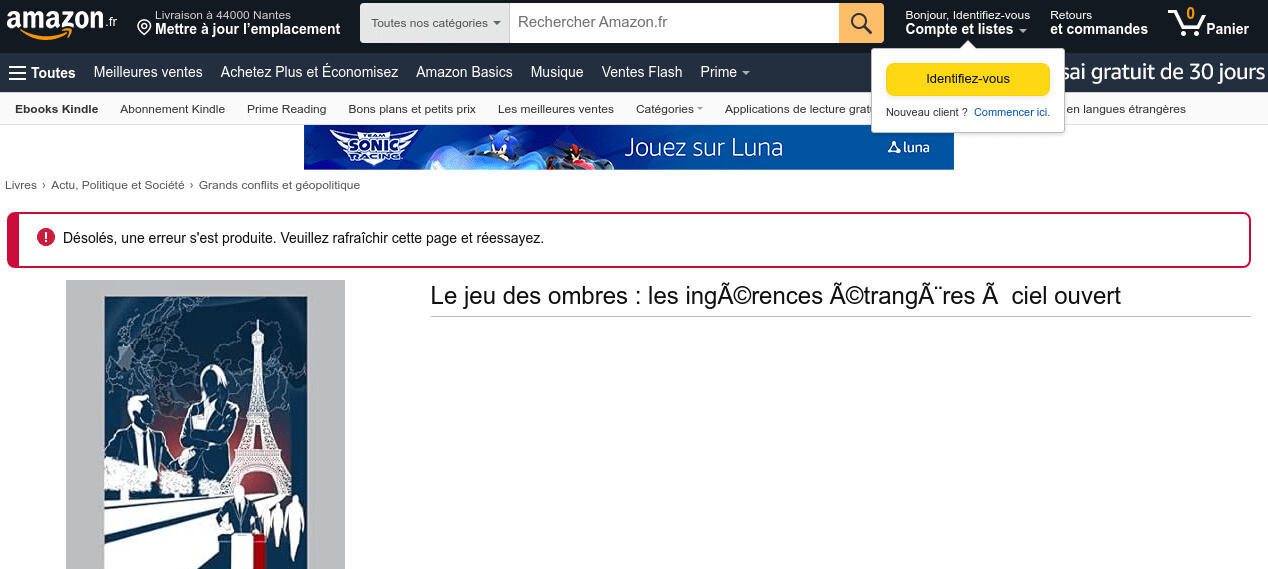
Task: Click the Livres breadcrumb
Action: pos(21,185)
